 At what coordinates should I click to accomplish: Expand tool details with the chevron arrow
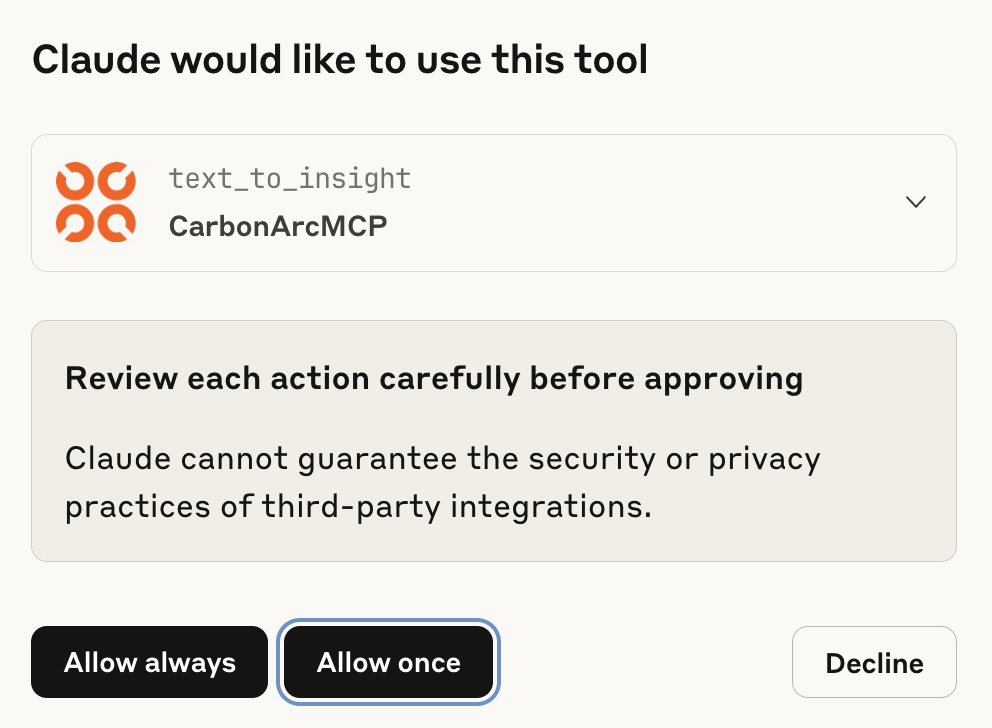click(915, 202)
